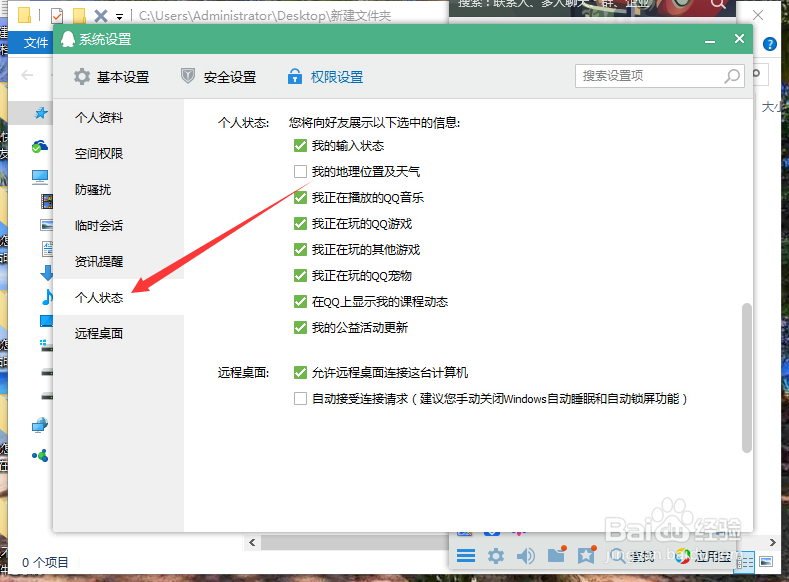Click the QQ sound speaker icon
This screenshot has width=789, height=582.
point(526,556)
